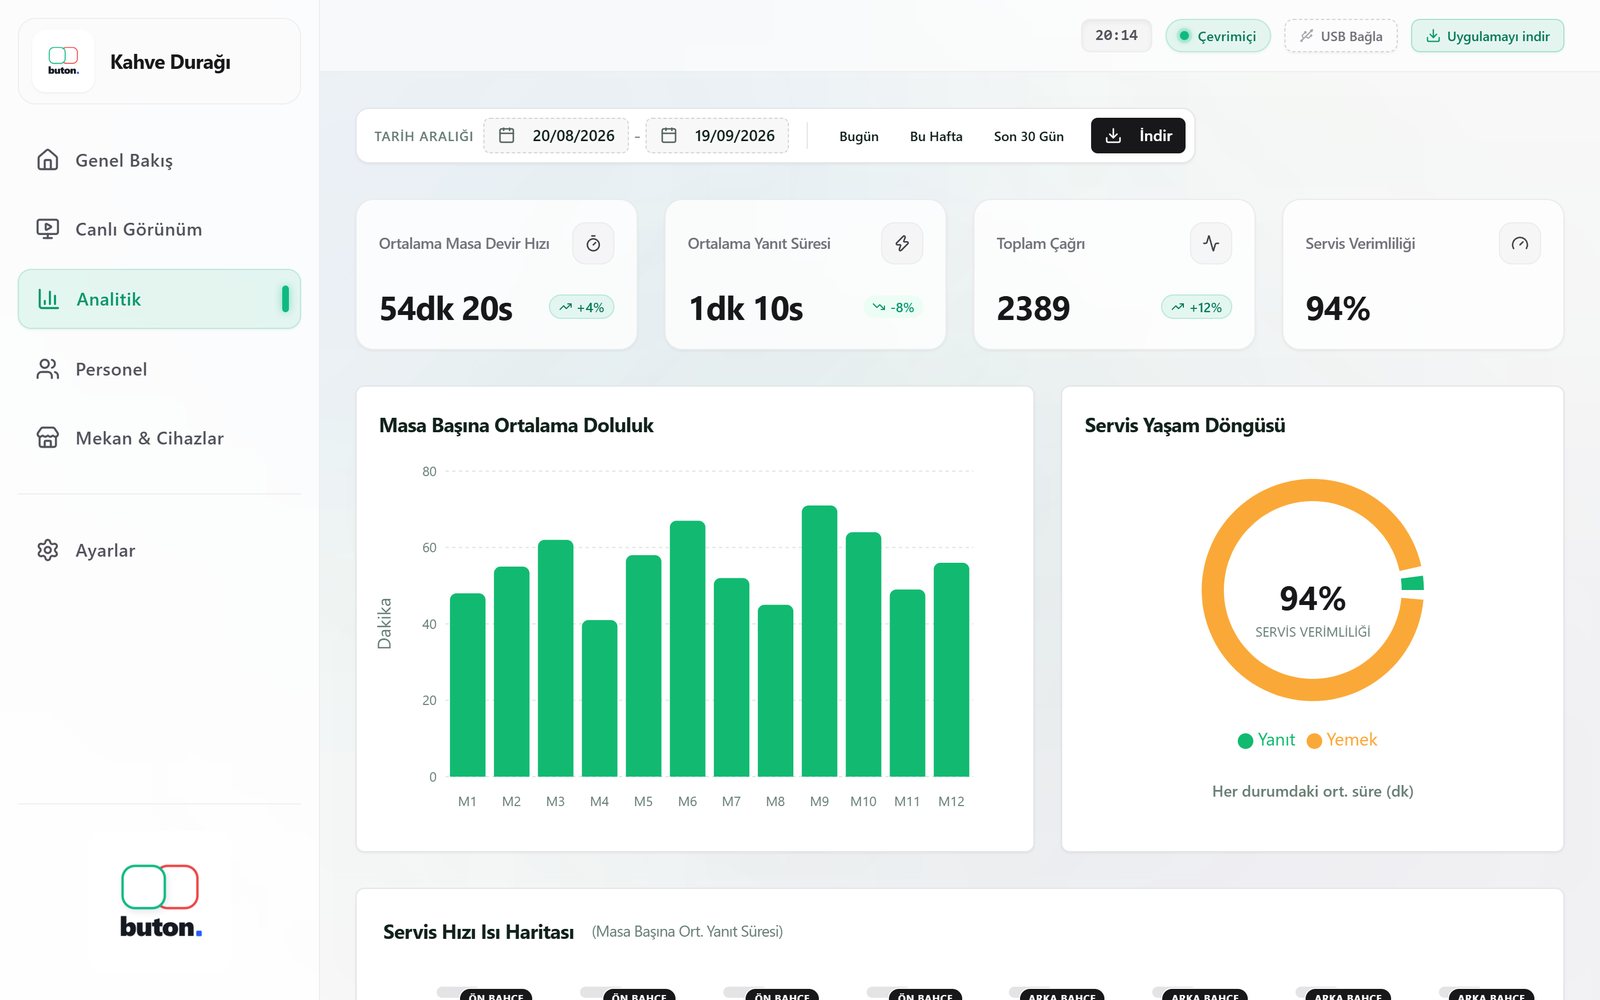
Task: Click Servis Hızı Isı Haritası heading
Action: (x=478, y=932)
